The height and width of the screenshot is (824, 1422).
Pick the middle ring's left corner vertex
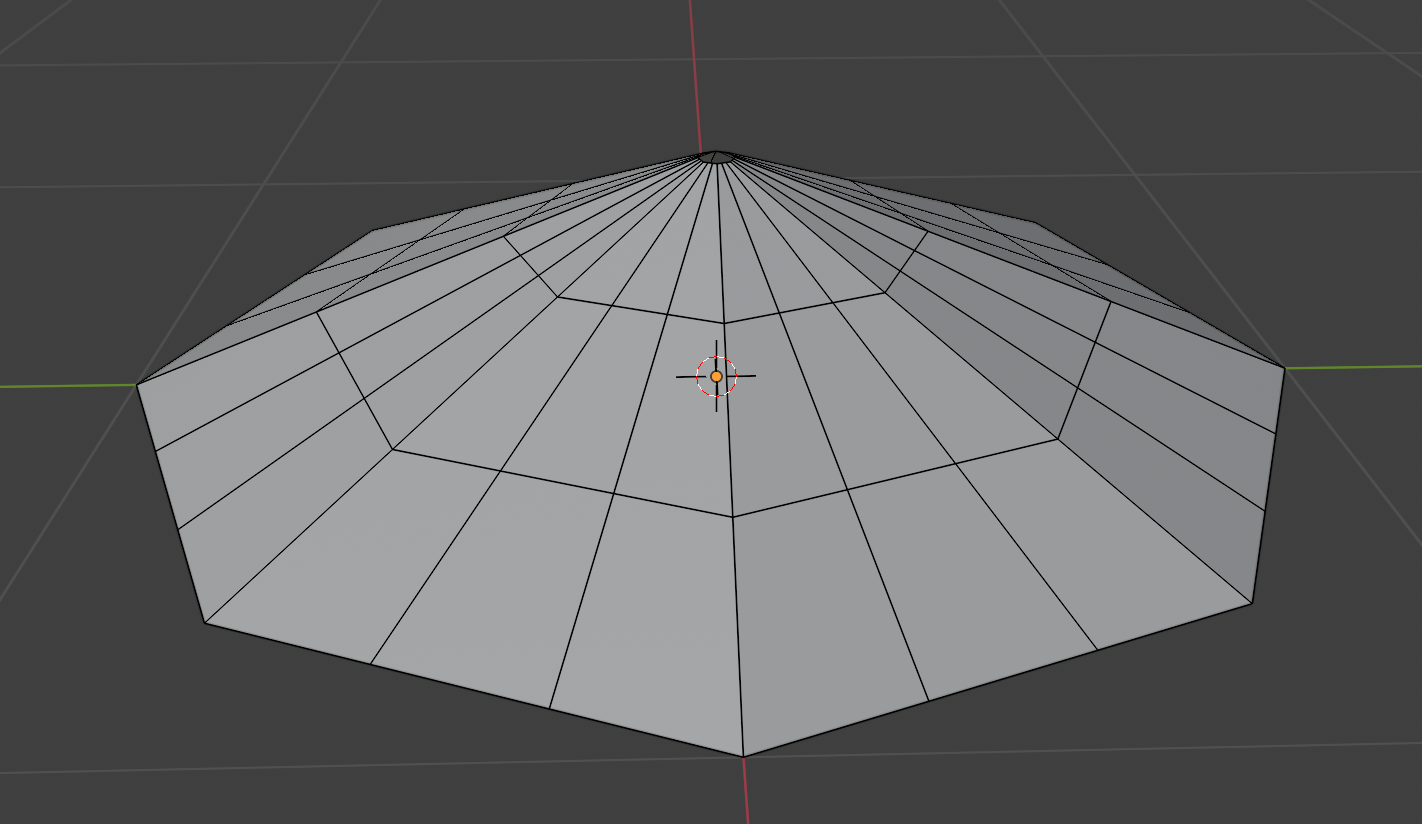point(392,449)
